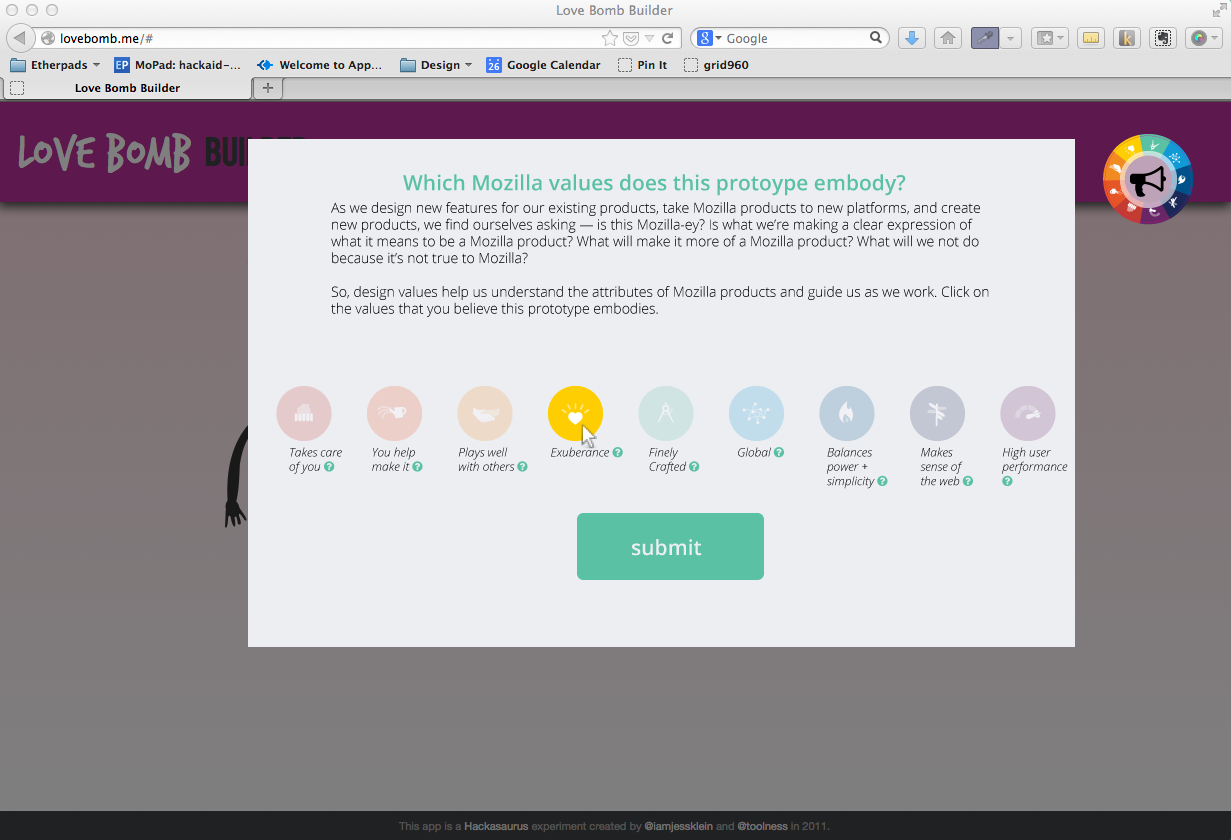This screenshot has width=1231, height=840.
Task: Open help for 'Makes sense of the web'
Action: 968,482
